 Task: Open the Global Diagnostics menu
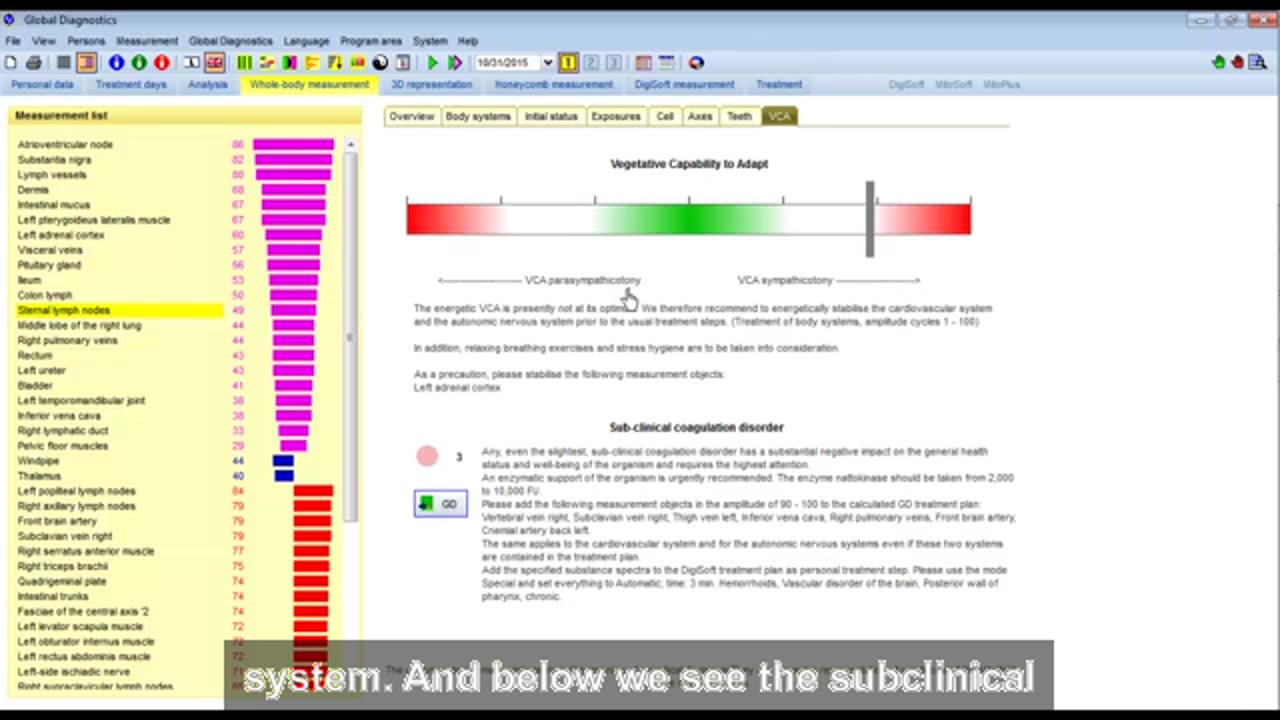(230, 41)
